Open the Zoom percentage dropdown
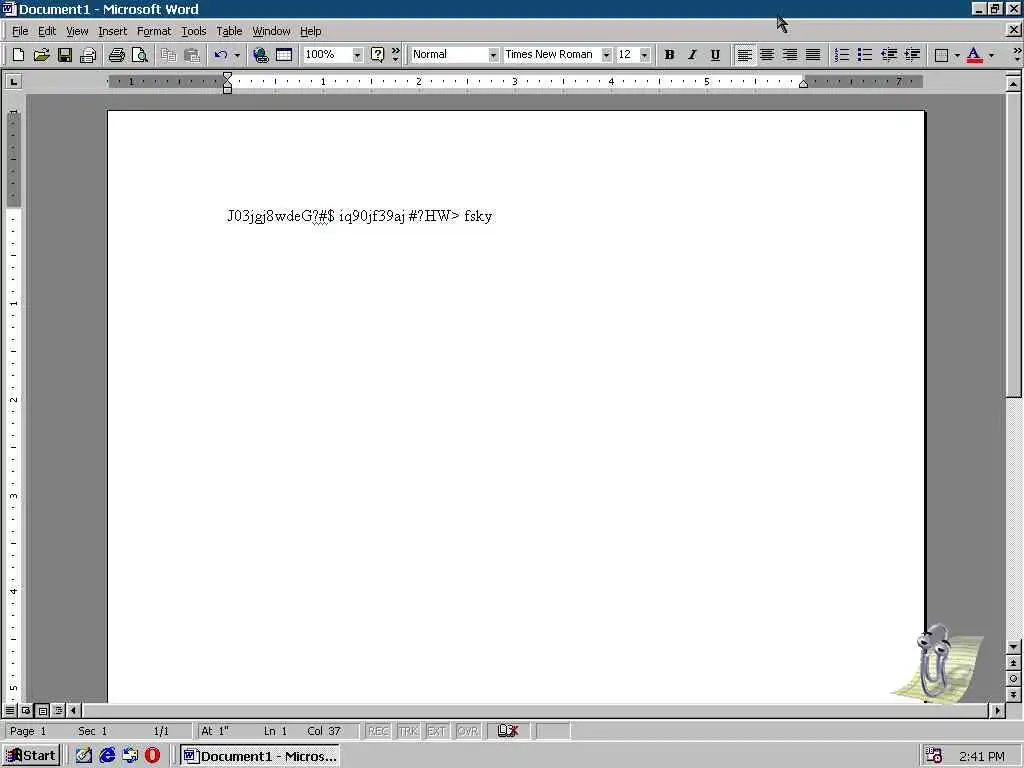The image size is (1024, 768). click(357, 55)
